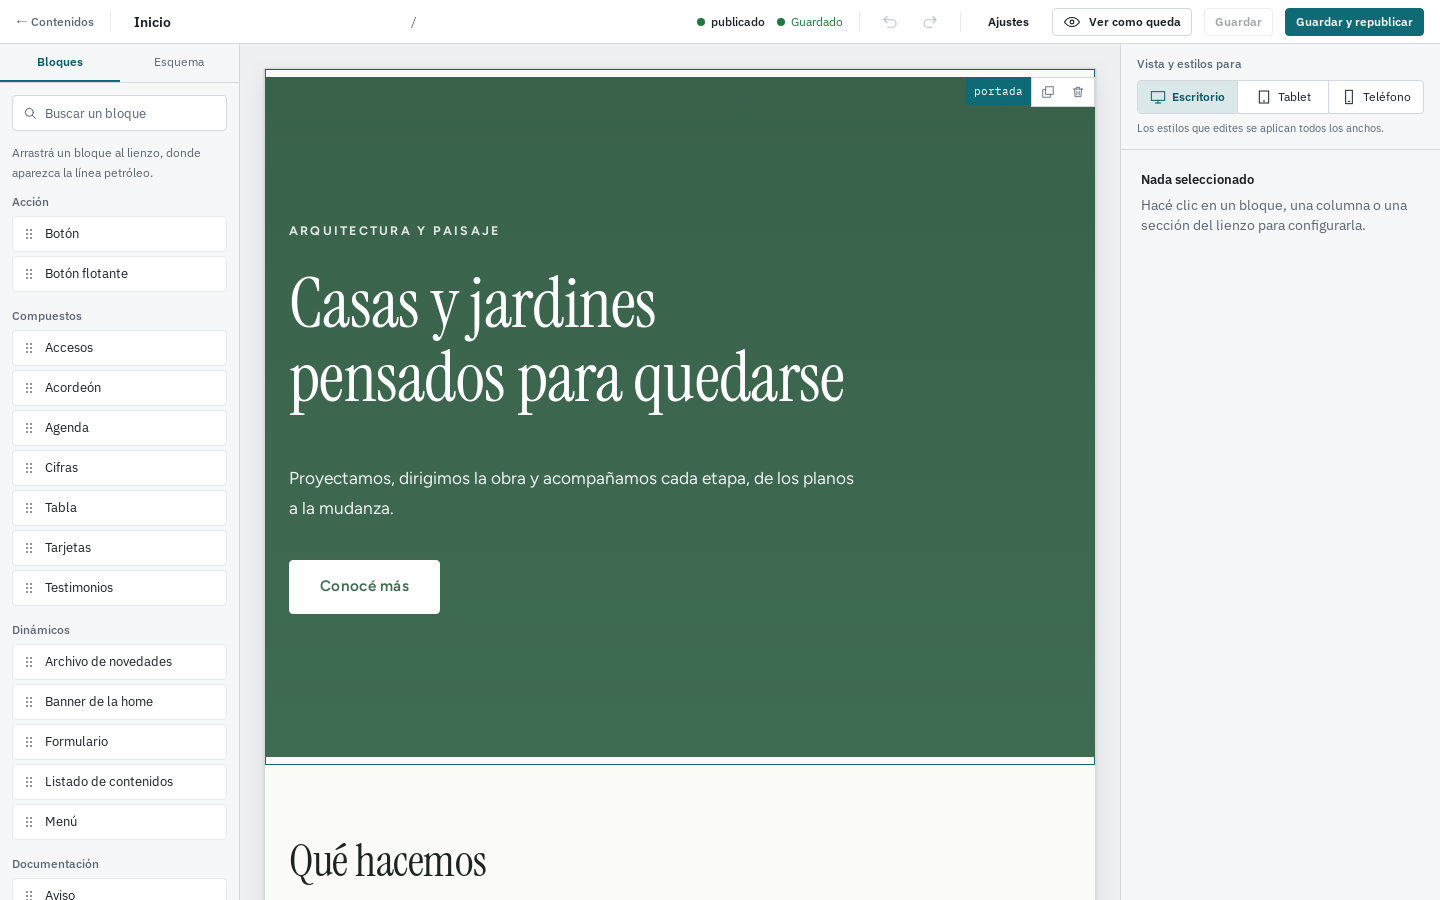Click the drag handle of Cifras block
This screenshot has width=1440, height=900.
point(29,468)
